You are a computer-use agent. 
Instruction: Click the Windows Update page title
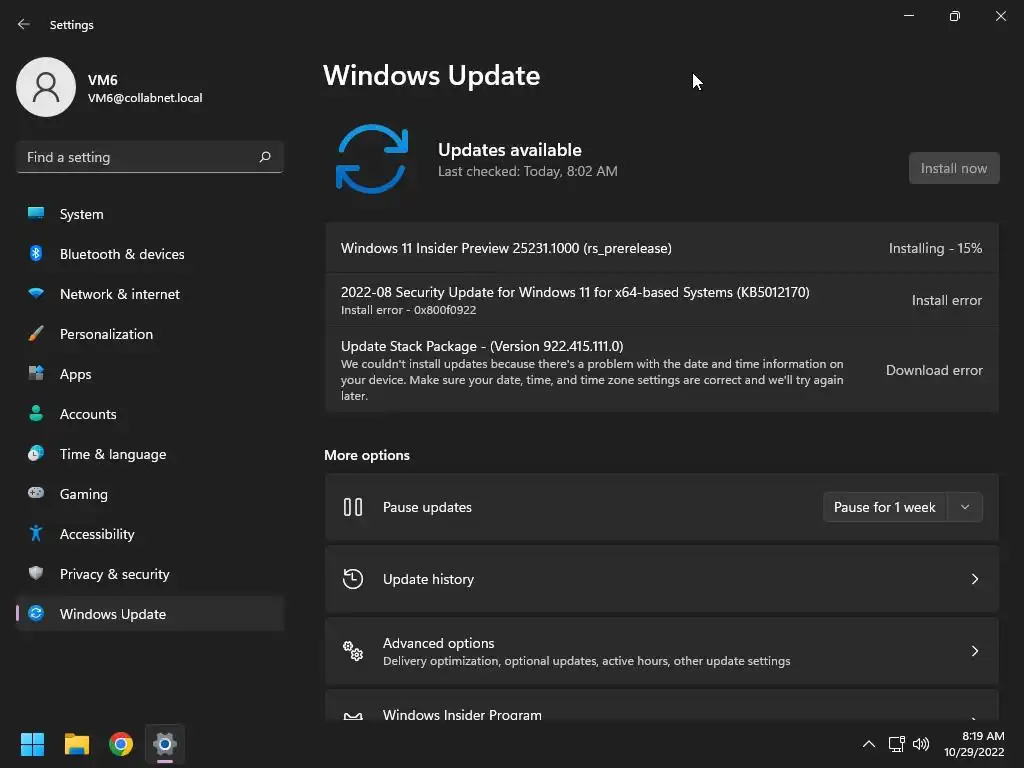click(432, 75)
